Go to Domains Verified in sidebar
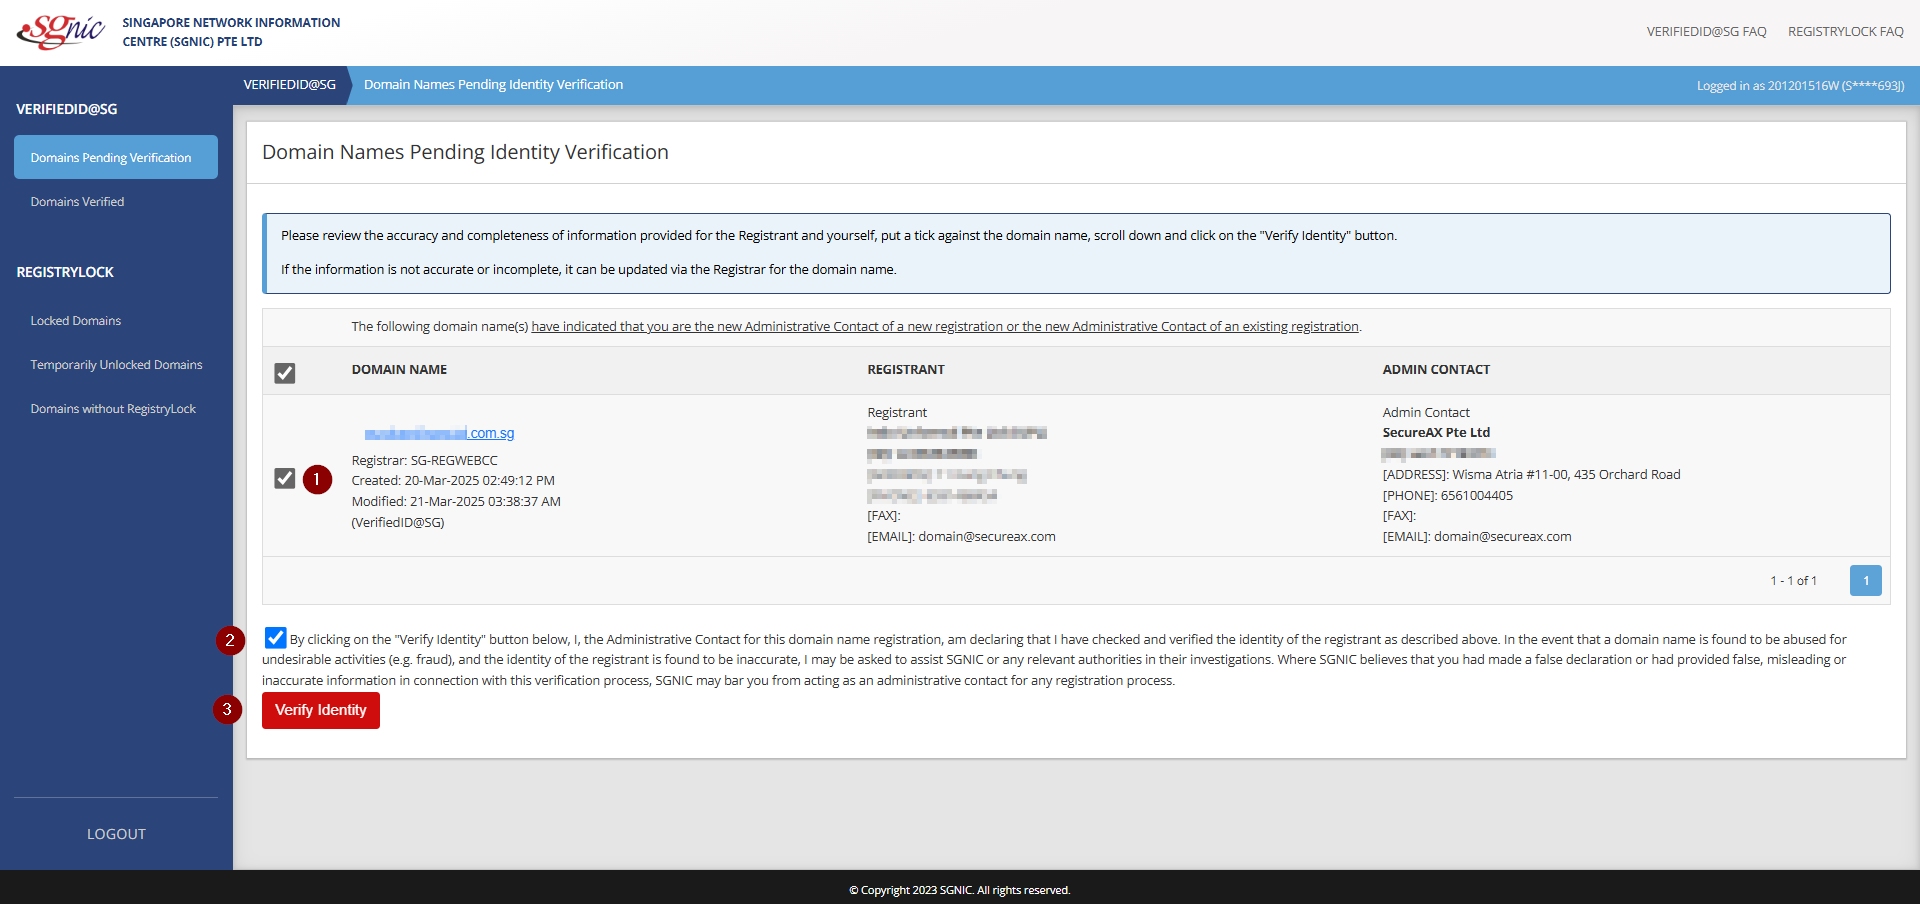Screen dimensions: 1920x904 (77, 202)
